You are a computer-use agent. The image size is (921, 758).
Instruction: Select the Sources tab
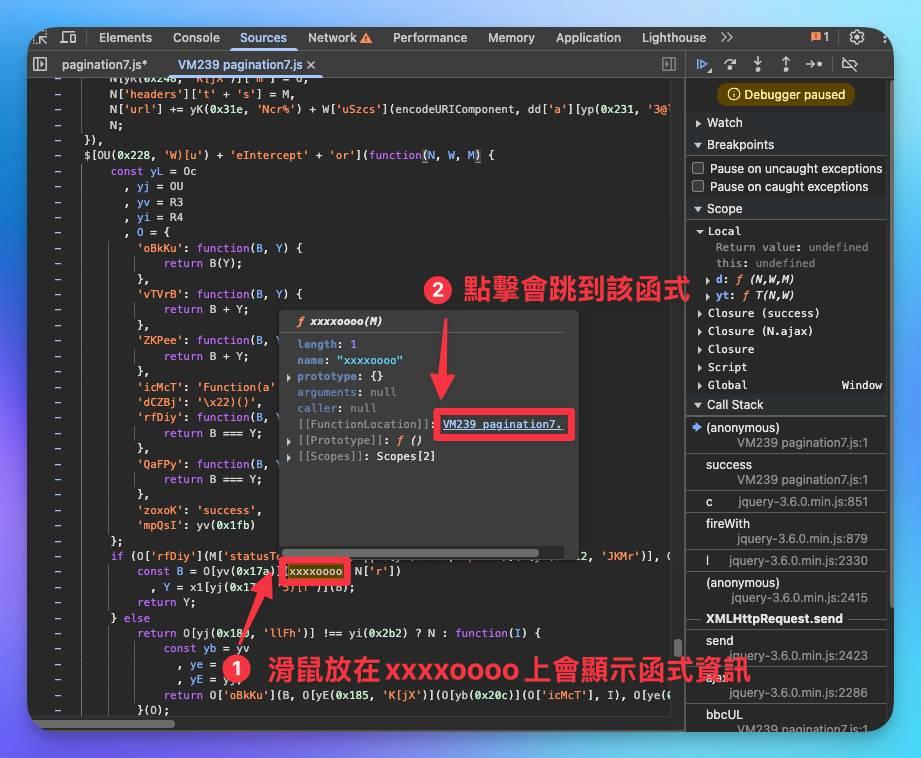point(263,38)
